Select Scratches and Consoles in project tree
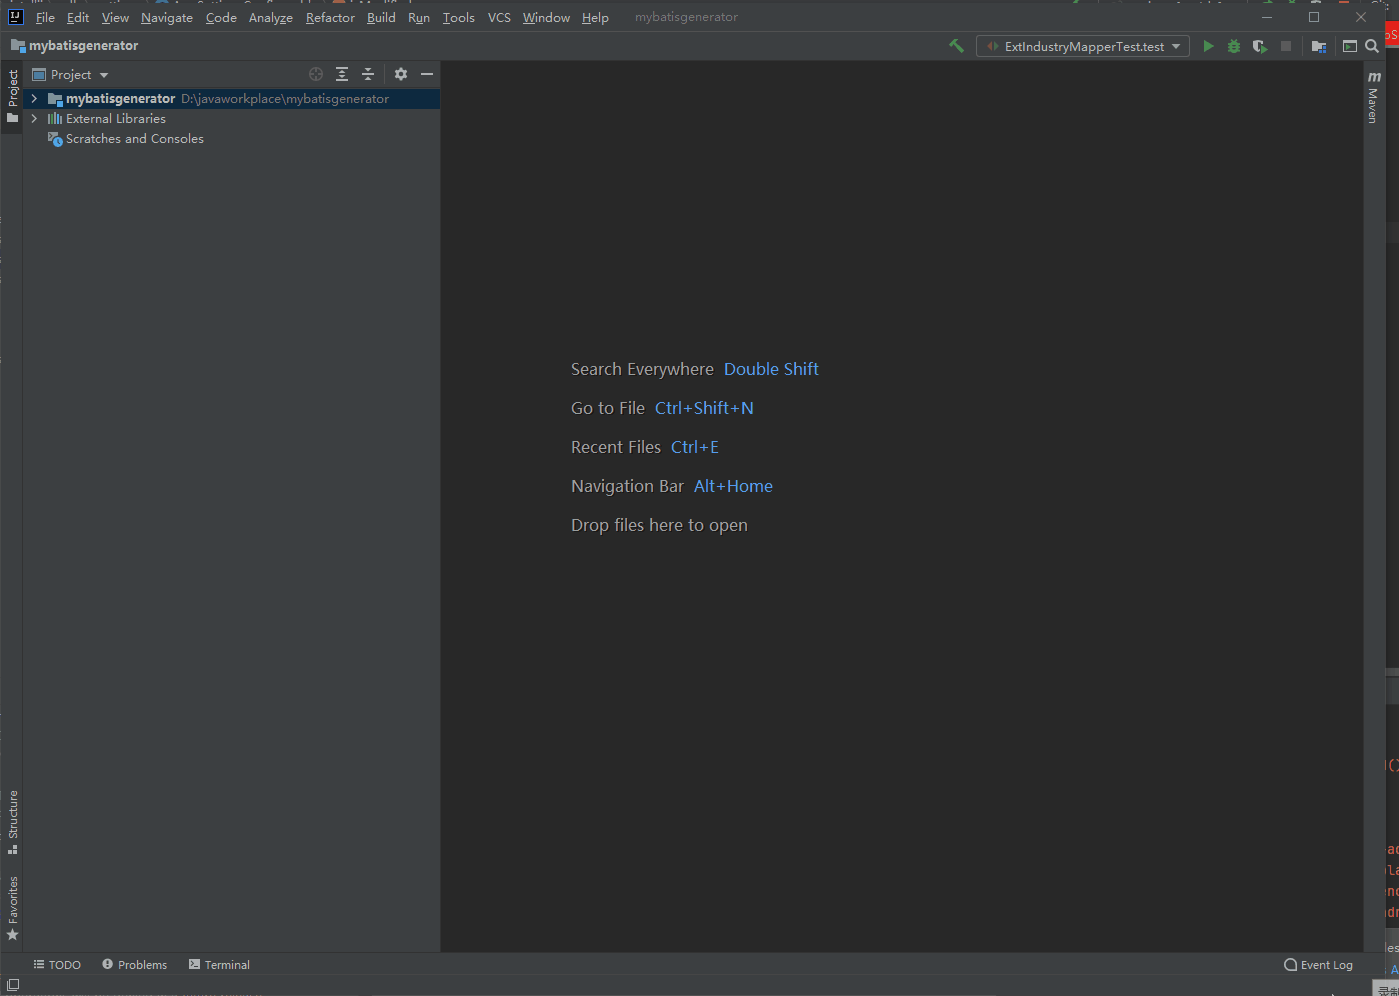The image size is (1399, 996). (232, 139)
